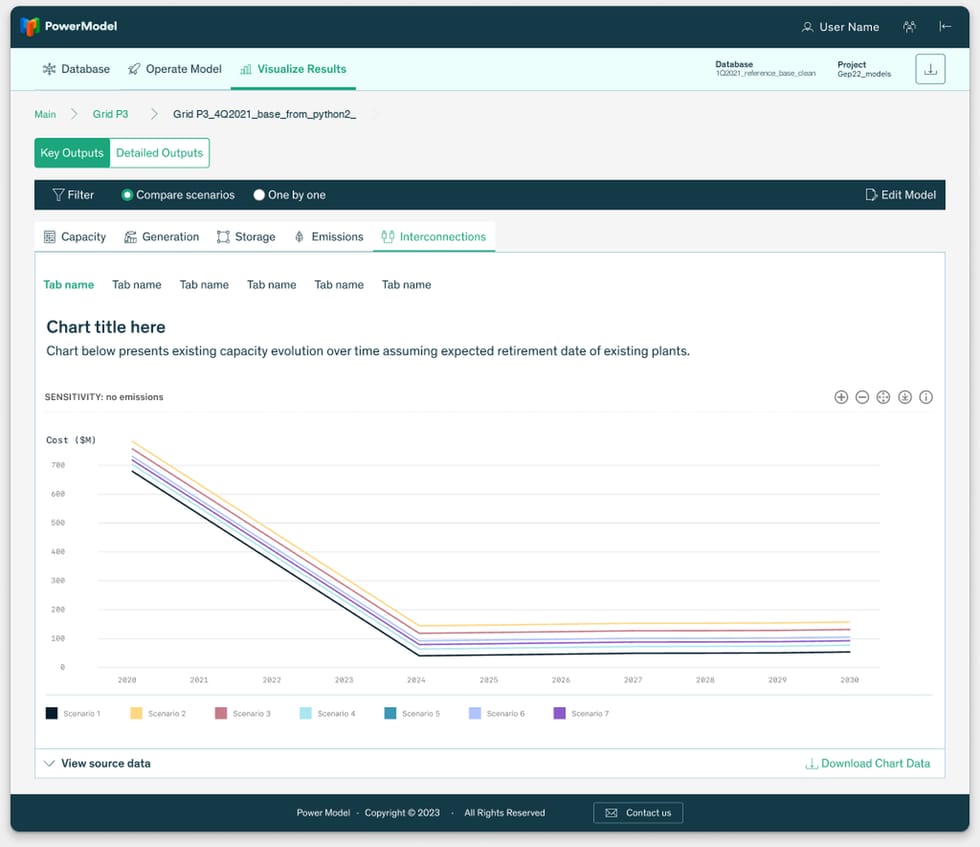Image resolution: width=980 pixels, height=847 pixels.
Task: Open the Capacity tab
Action: coord(75,237)
